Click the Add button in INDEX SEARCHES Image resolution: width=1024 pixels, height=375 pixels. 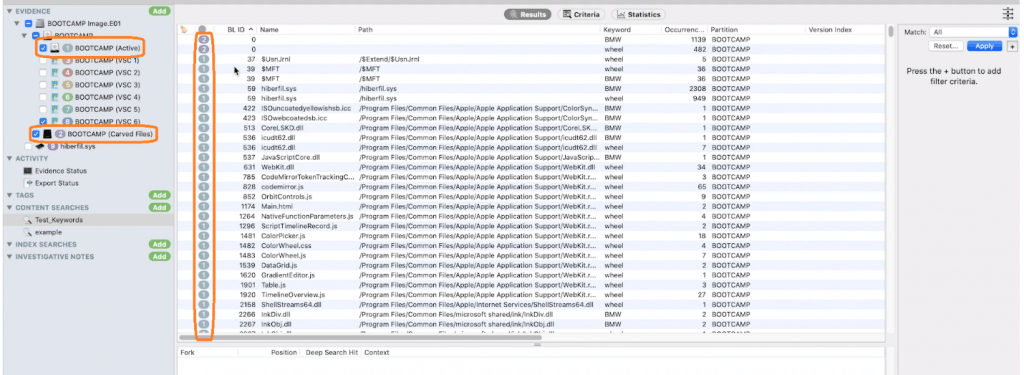[x=158, y=244]
